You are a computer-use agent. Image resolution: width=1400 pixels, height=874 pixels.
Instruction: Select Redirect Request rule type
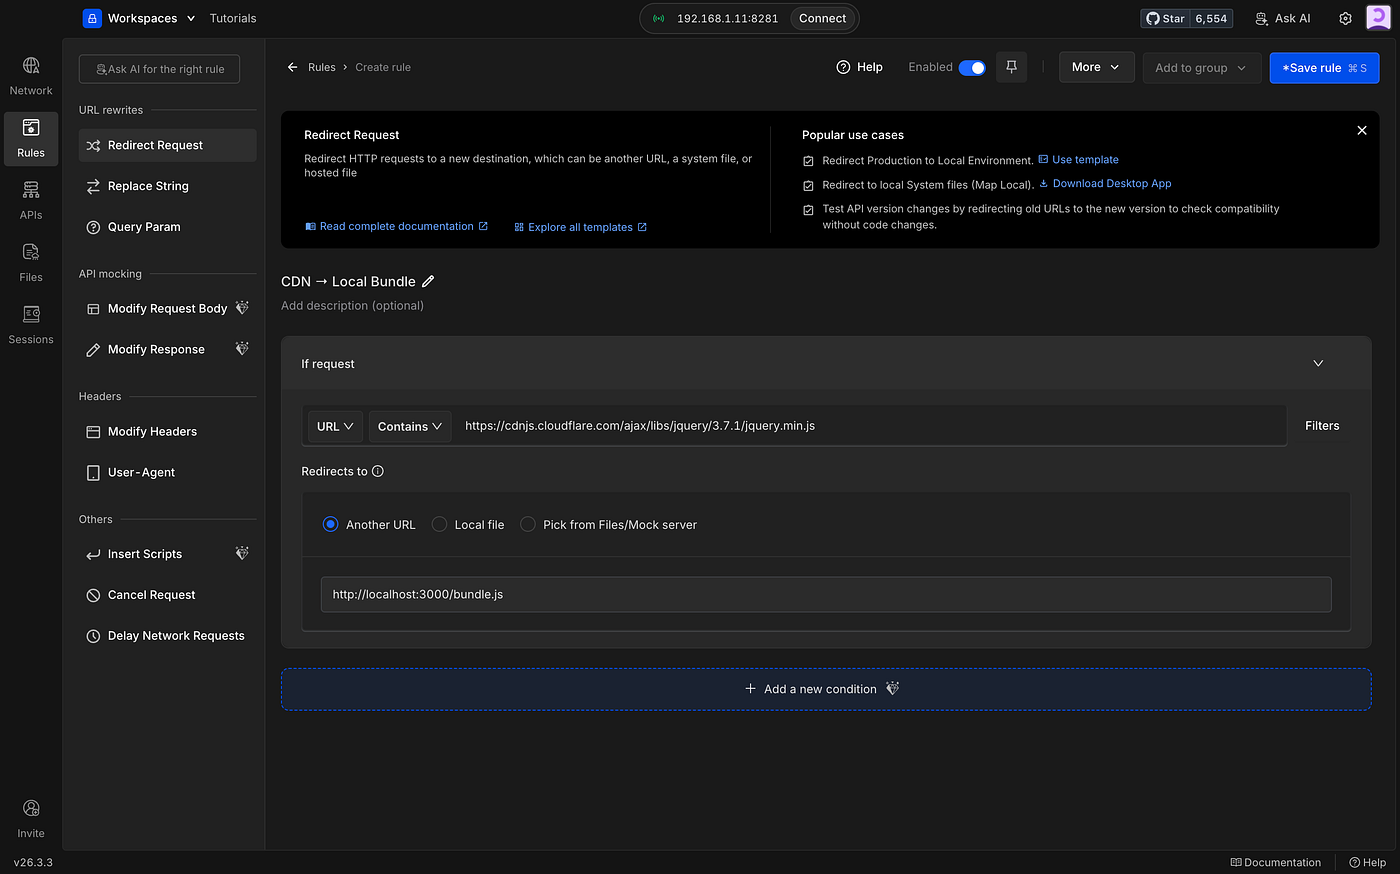(167, 145)
